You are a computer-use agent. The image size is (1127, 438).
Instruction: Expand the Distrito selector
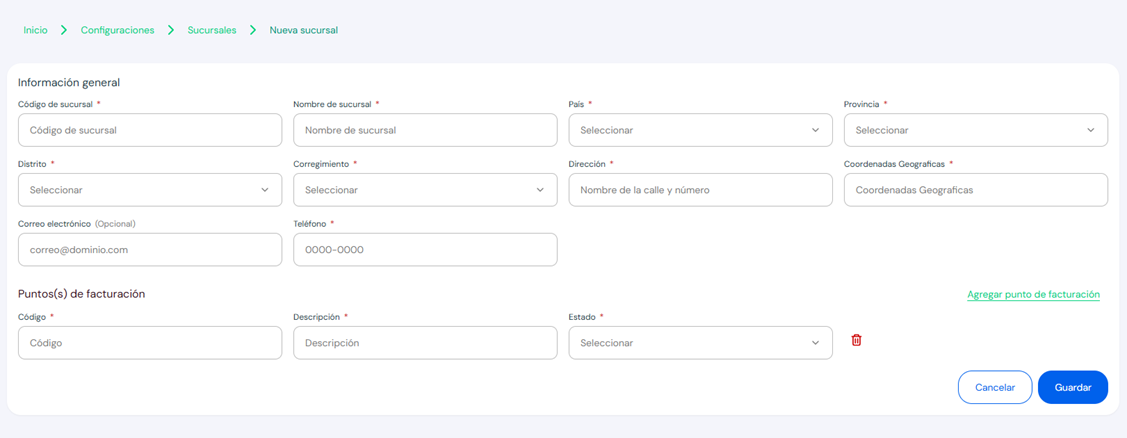150,190
